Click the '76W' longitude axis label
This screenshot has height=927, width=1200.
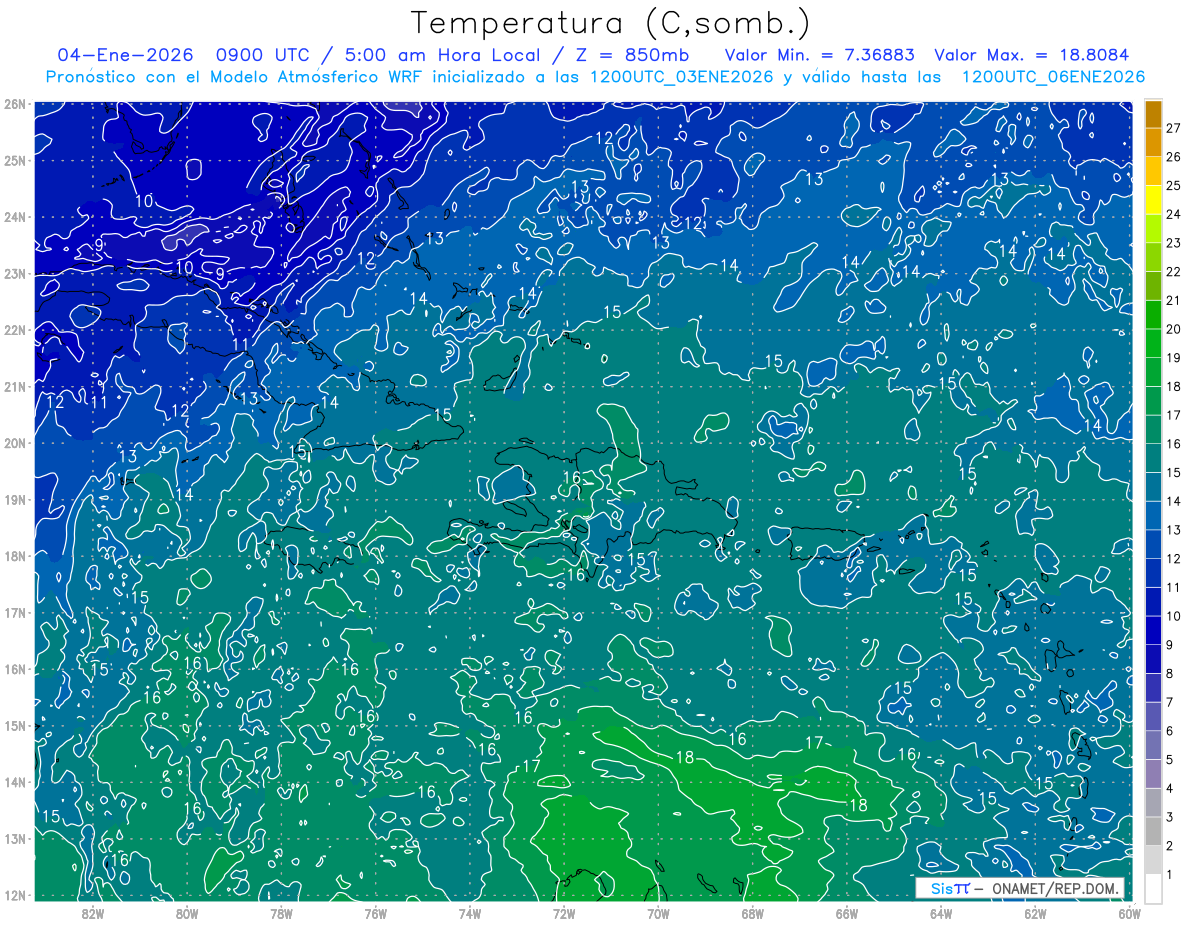[x=376, y=913]
